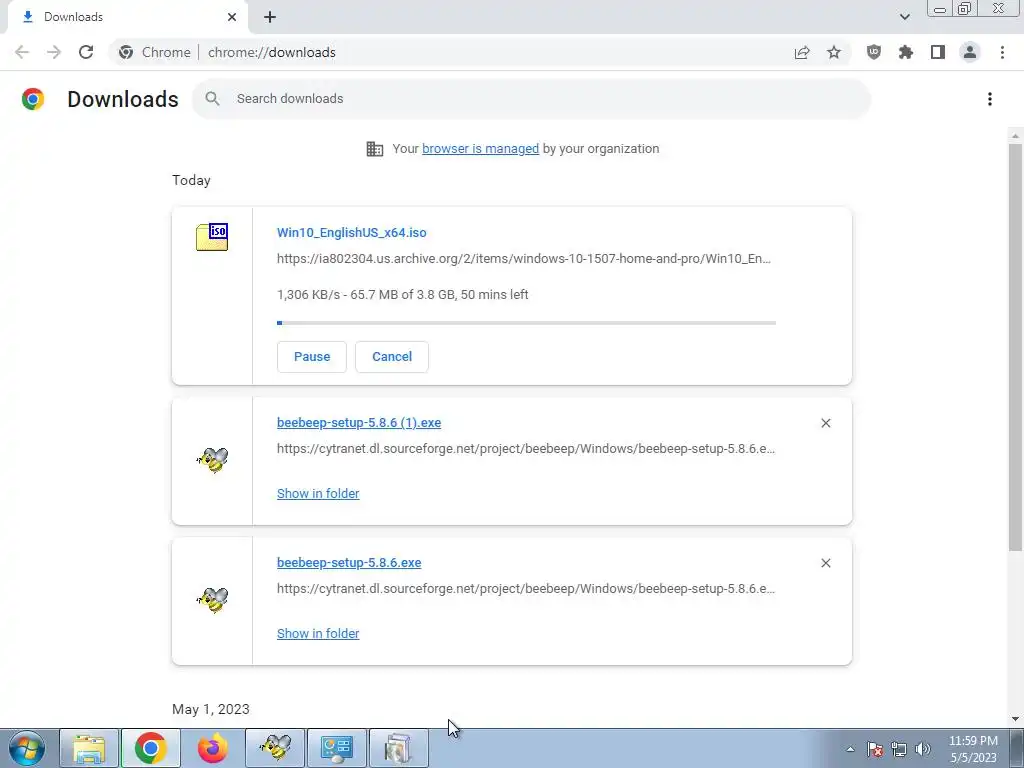Reload the Downloads page
Screen dimensions: 1024x768
(x=86, y=52)
